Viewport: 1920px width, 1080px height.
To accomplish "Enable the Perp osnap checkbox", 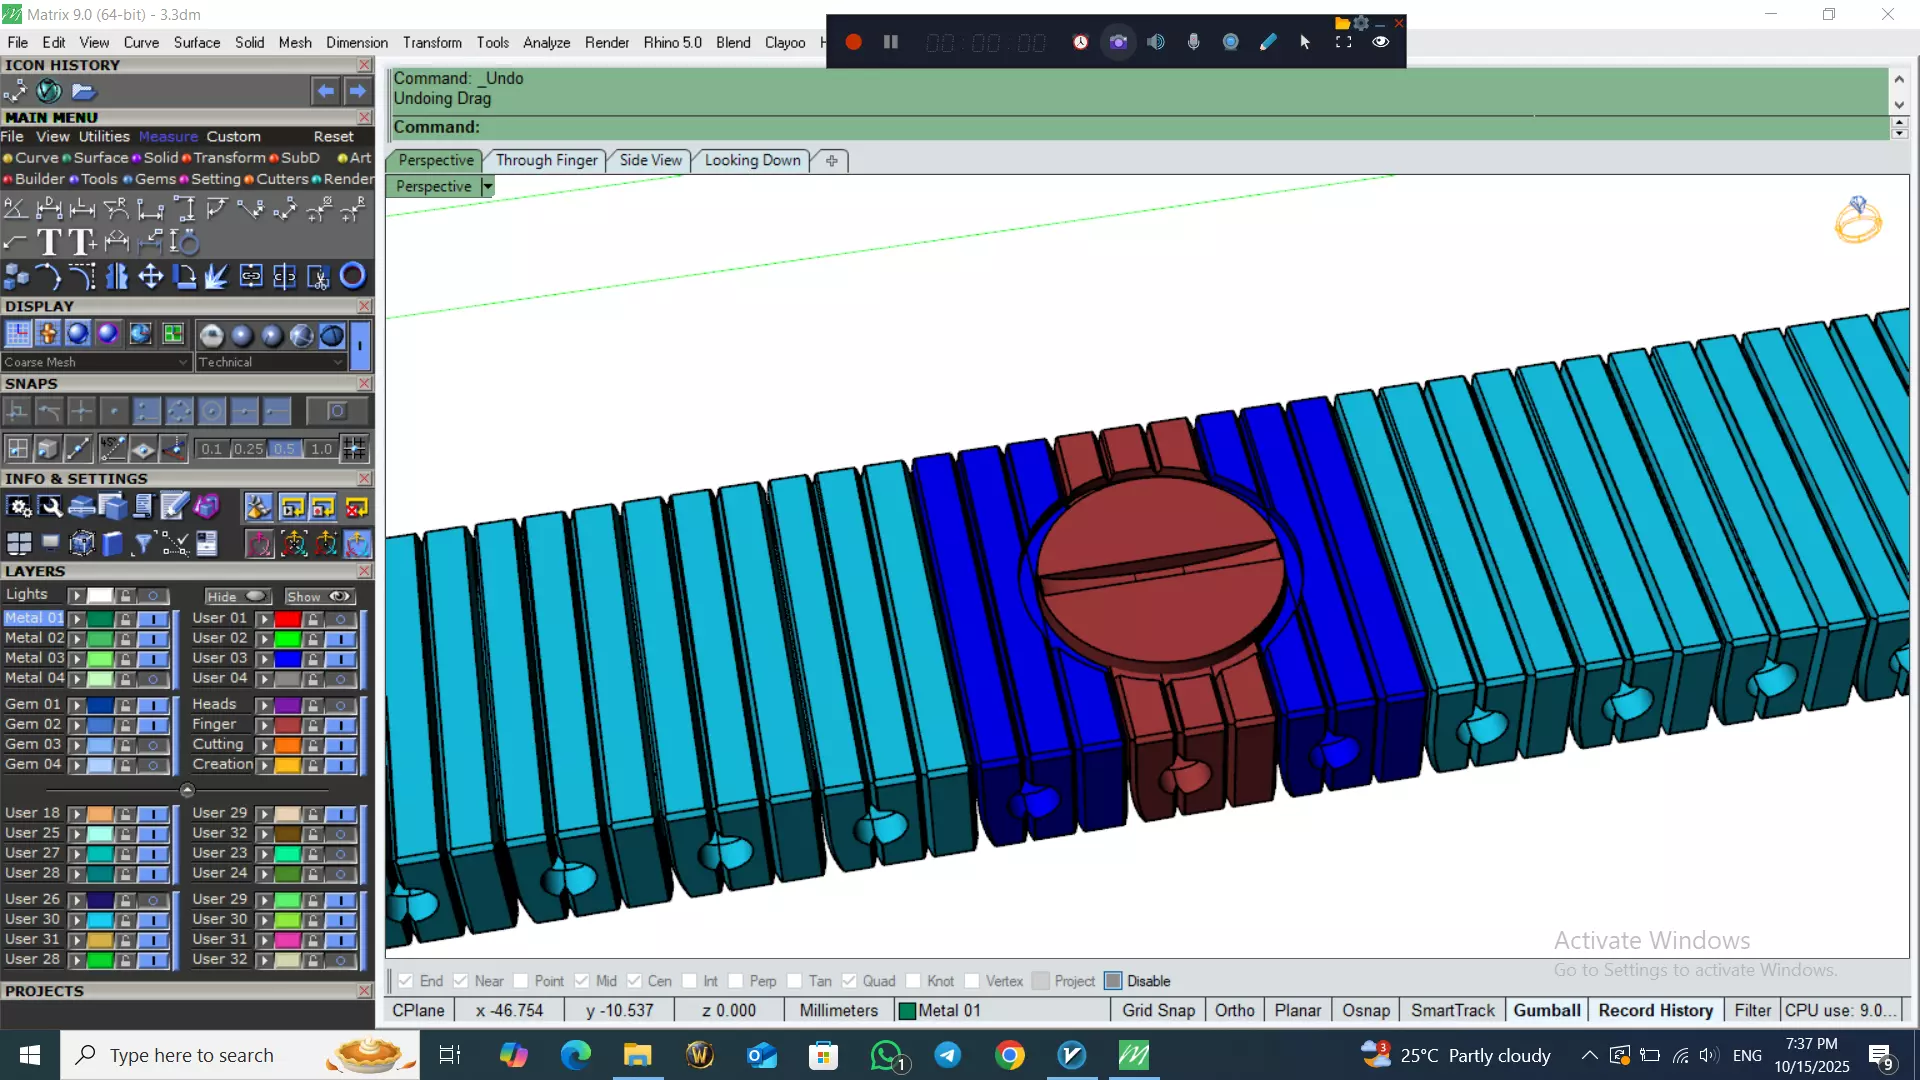I will point(736,981).
